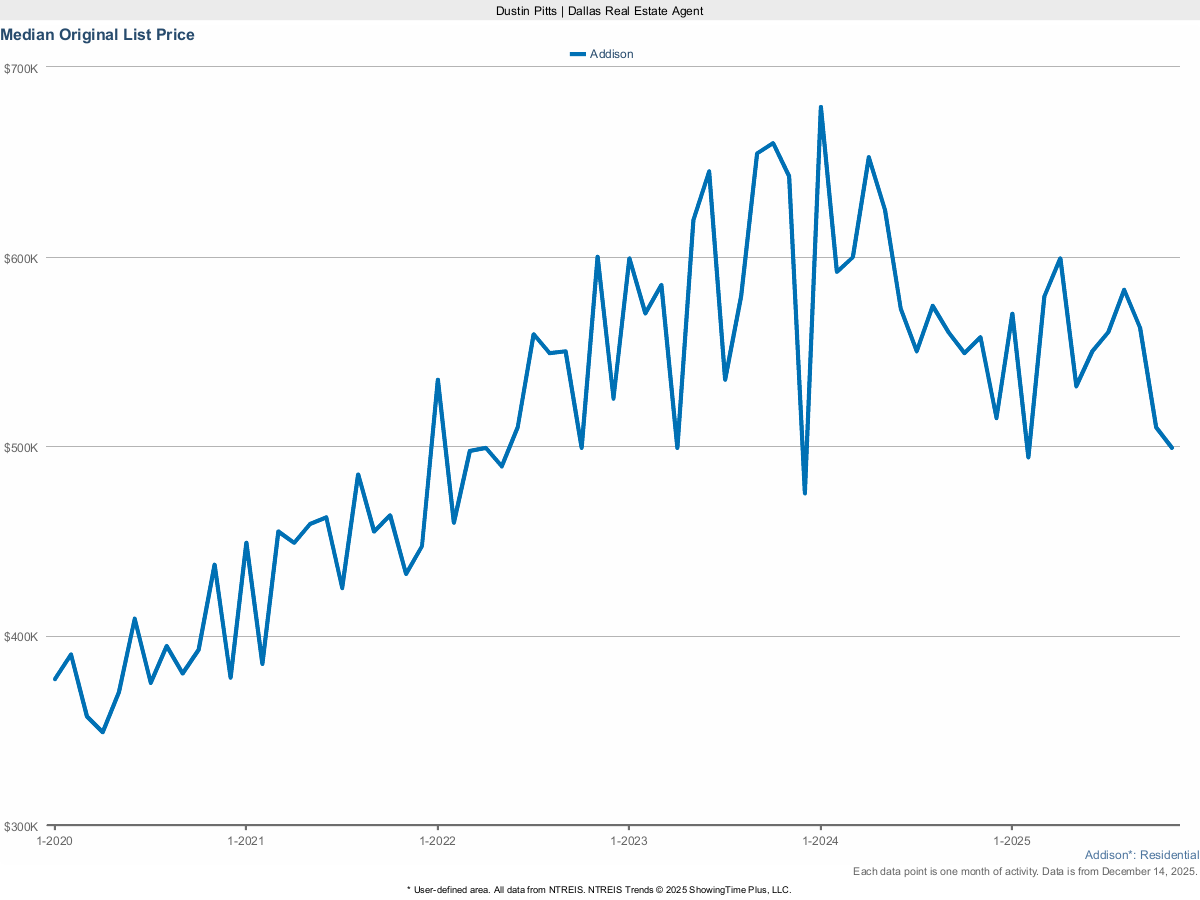Viewport: 1200px width, 900px height.
Task: Click the $600K y-axis label
Action: [20, 258]
